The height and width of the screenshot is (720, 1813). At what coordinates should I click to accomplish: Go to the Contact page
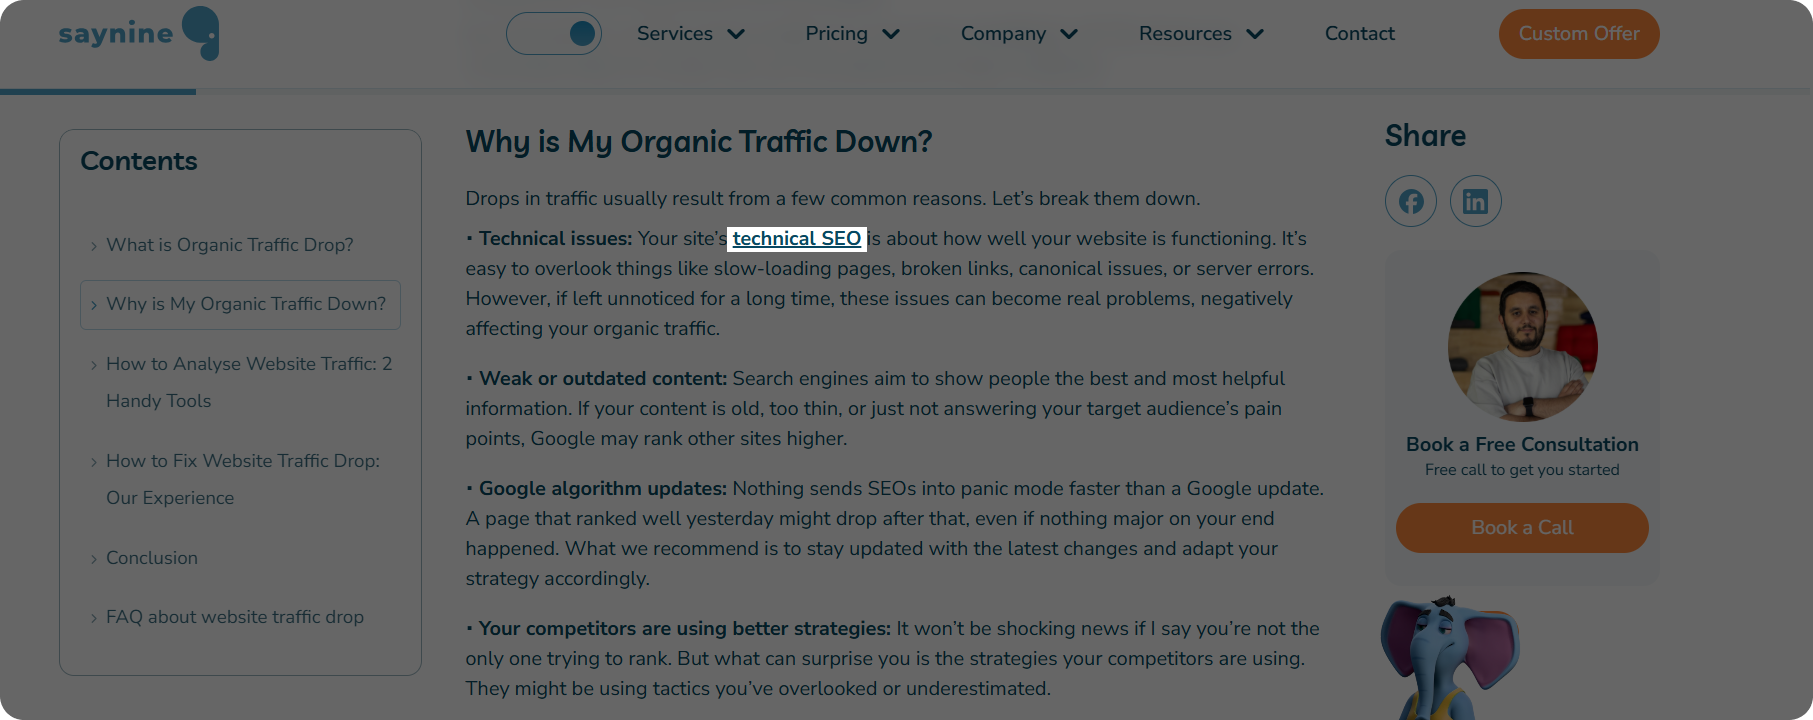[x=1359, y=34]
